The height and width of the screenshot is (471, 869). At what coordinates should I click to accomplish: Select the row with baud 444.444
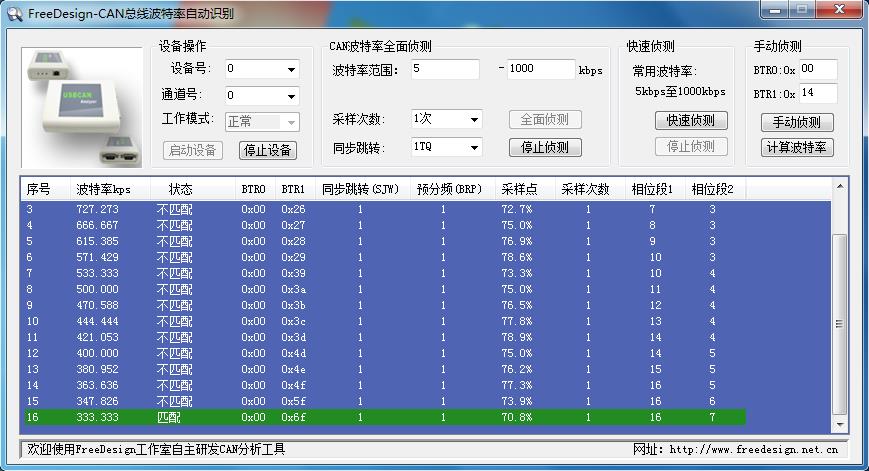point(384,321)
